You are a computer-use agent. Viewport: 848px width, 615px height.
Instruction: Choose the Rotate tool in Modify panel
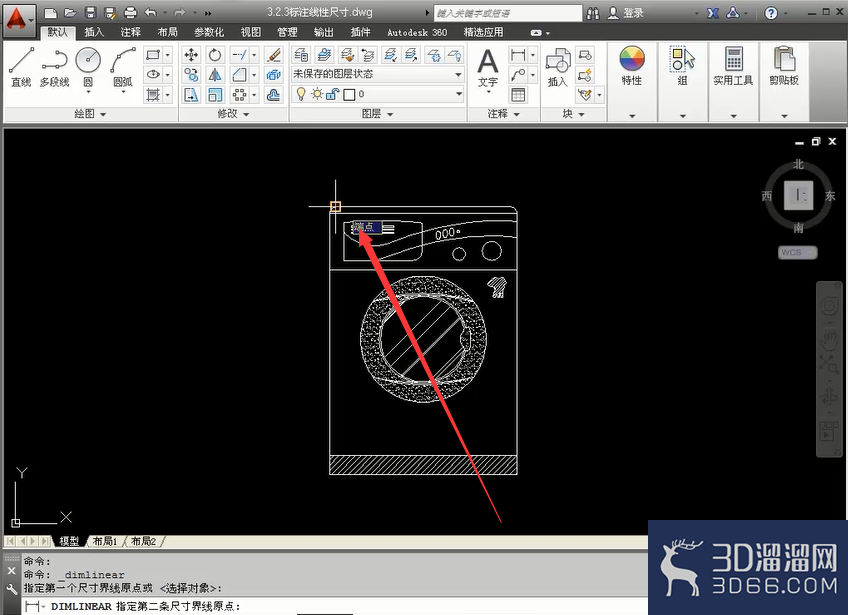(215, 55)
